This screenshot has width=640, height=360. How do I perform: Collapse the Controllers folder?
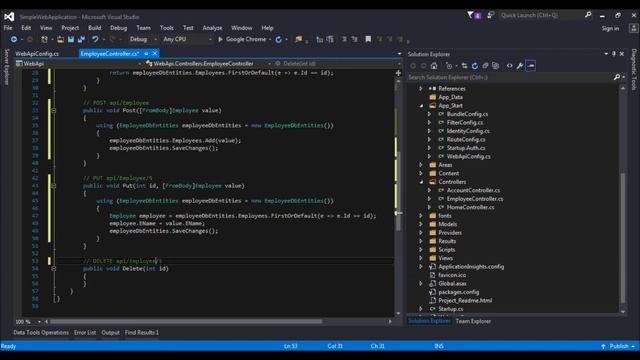tap(421, 182)
